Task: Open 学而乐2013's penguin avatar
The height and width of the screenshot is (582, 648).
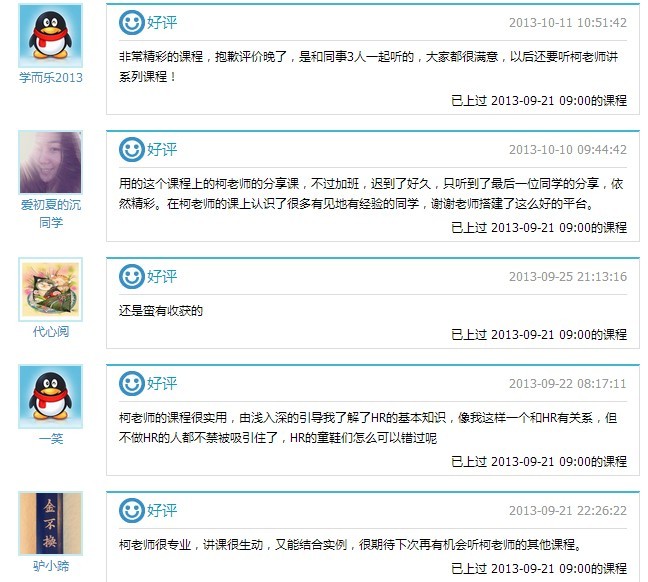Action: tap(50, 36)
